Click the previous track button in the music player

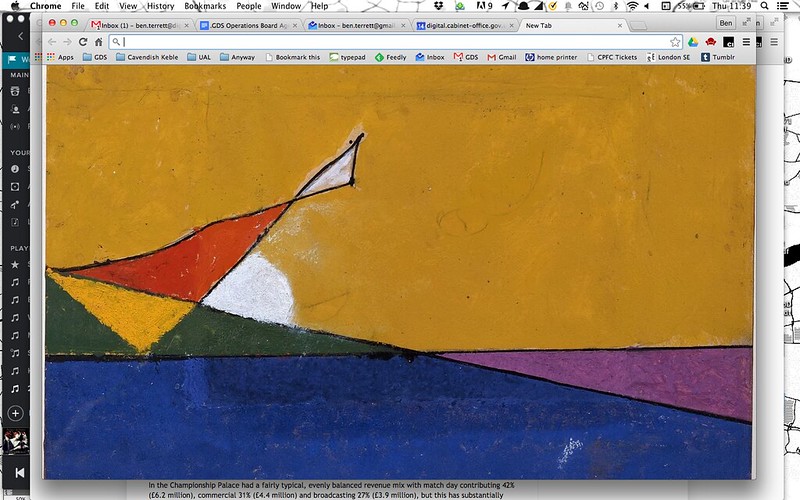18,472
